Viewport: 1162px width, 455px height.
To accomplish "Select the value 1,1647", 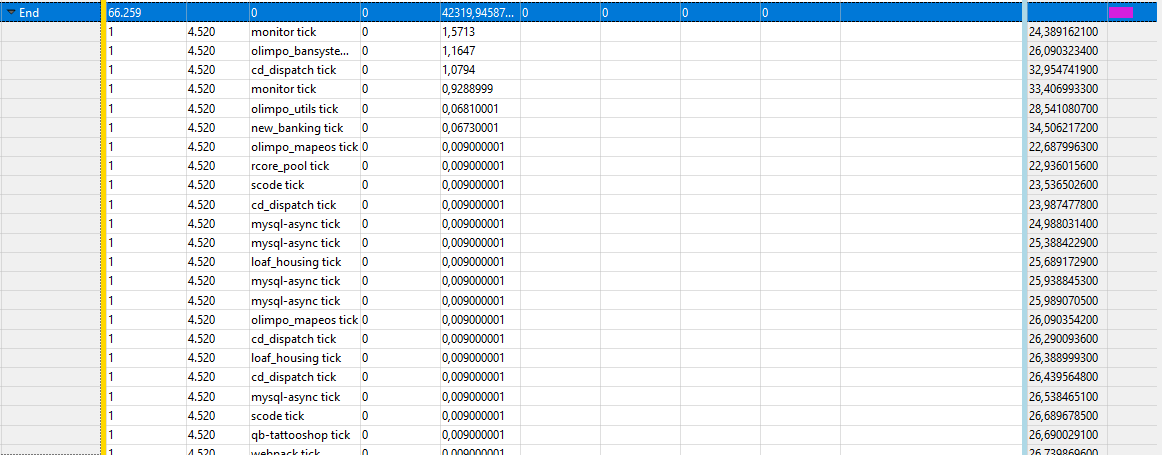I will point(459,51).
